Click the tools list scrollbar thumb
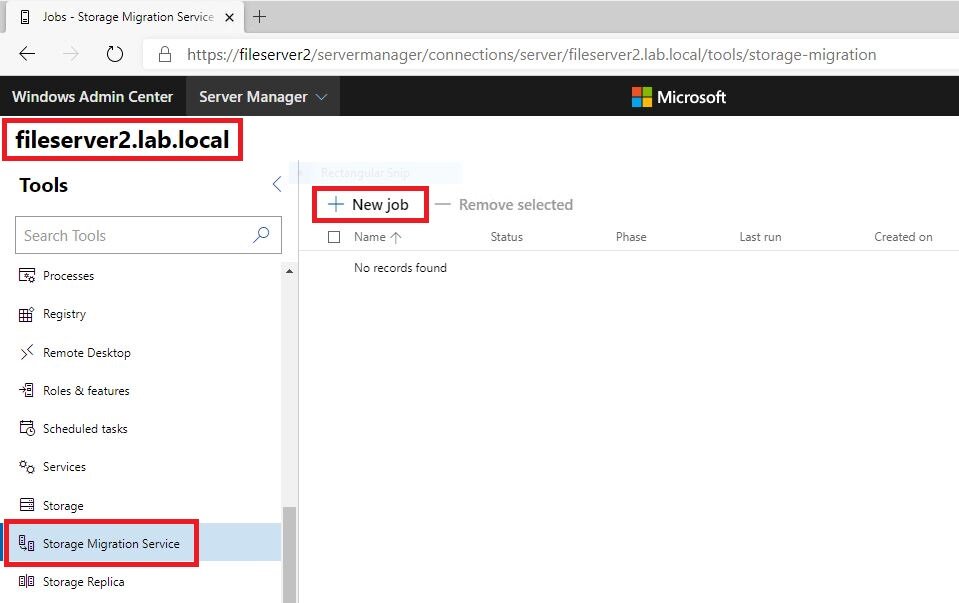This screenshot has height=603, width=959. pyautogui.click(x=289, y=553)
